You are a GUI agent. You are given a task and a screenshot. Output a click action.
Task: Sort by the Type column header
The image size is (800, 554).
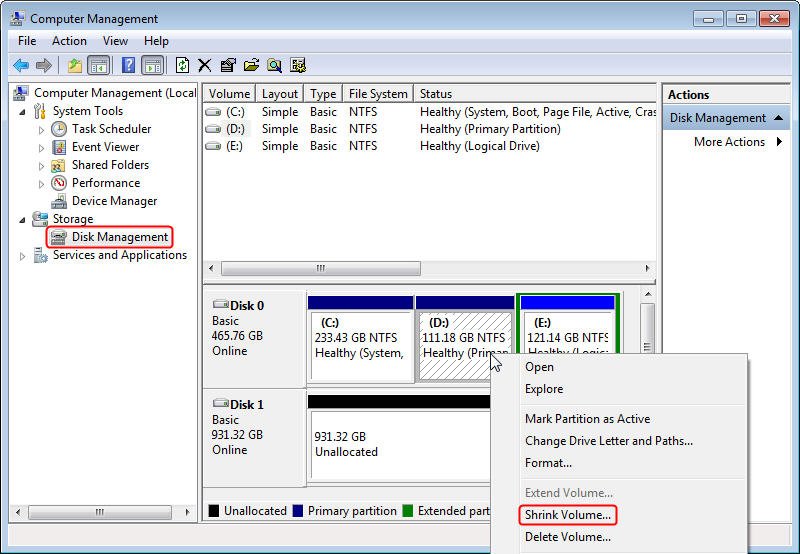click(x=323, y=94)
